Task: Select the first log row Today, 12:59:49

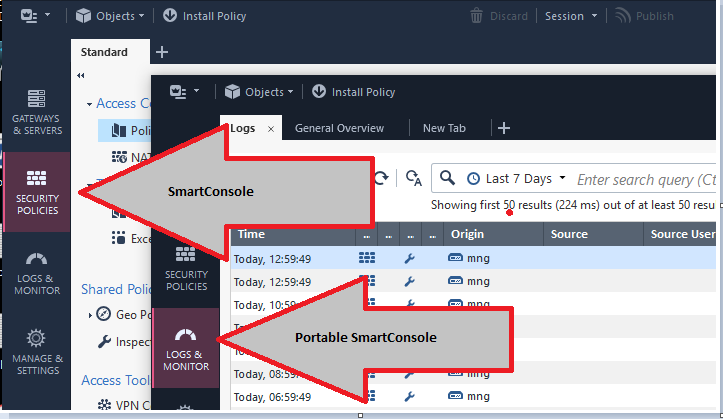Action: click(x=474, y=258)
